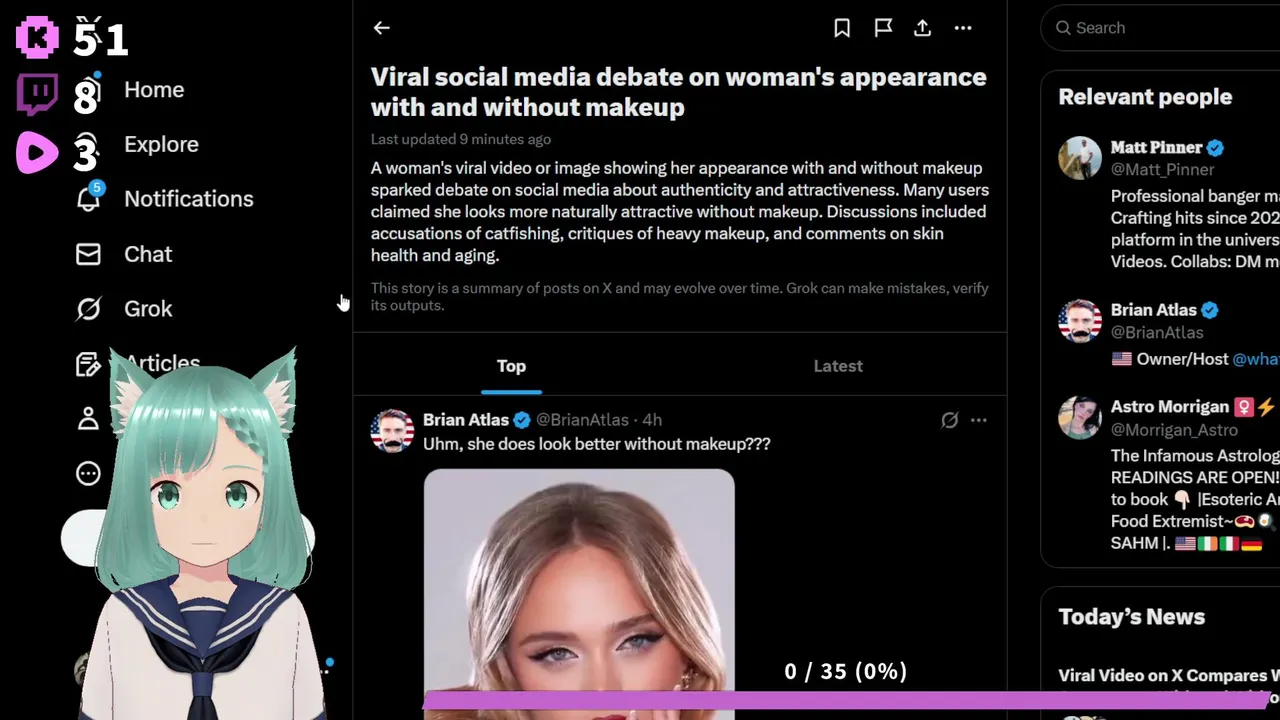Click post text 'Uhm, she does look better'
Image resolution: width=1280 pixels, height=720 pixels.
597,444
